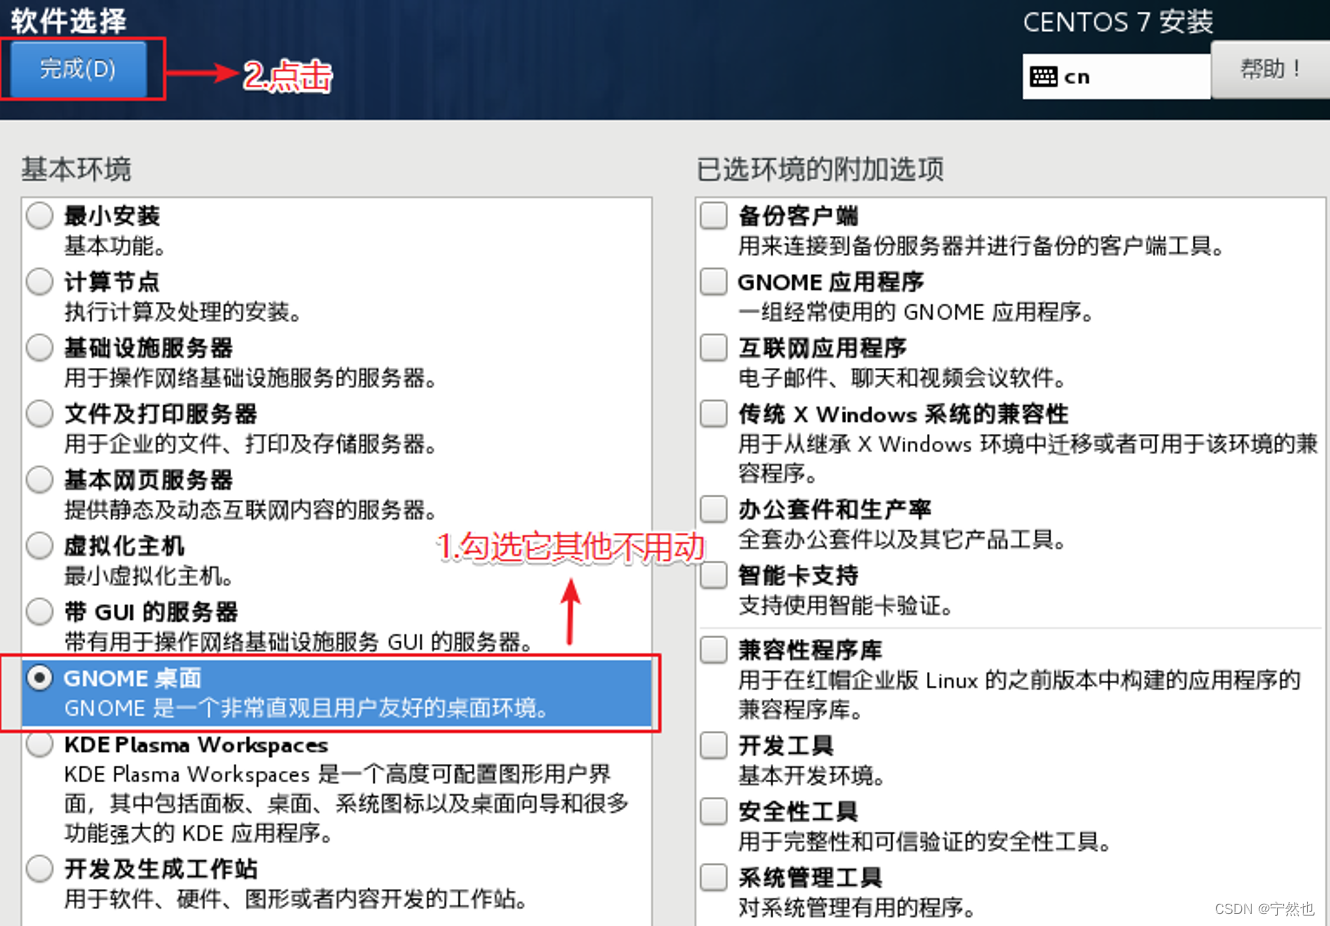This screenshot has width=1330, height=926.
Task: Pick 文件及打印服务器 environment
Action: (x=38, y=413)
